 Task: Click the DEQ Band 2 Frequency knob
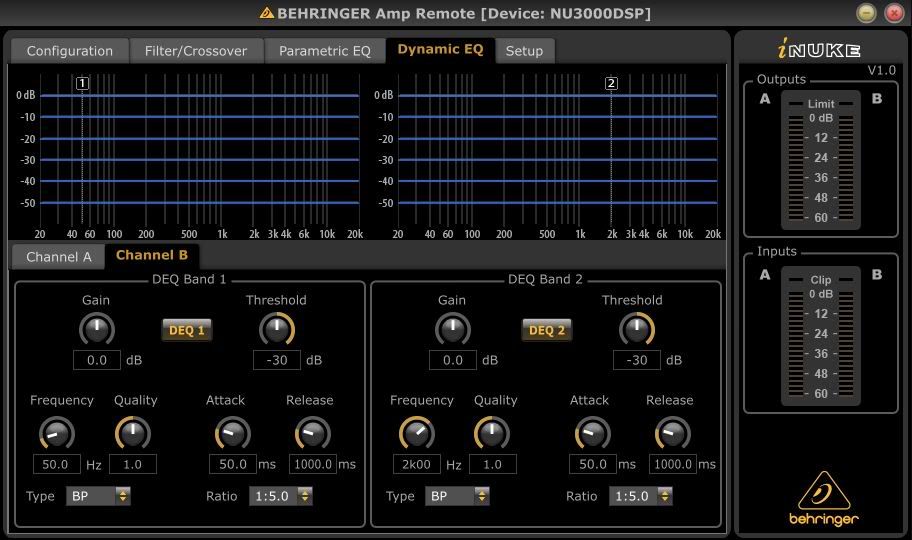click(x=416, y=434)
